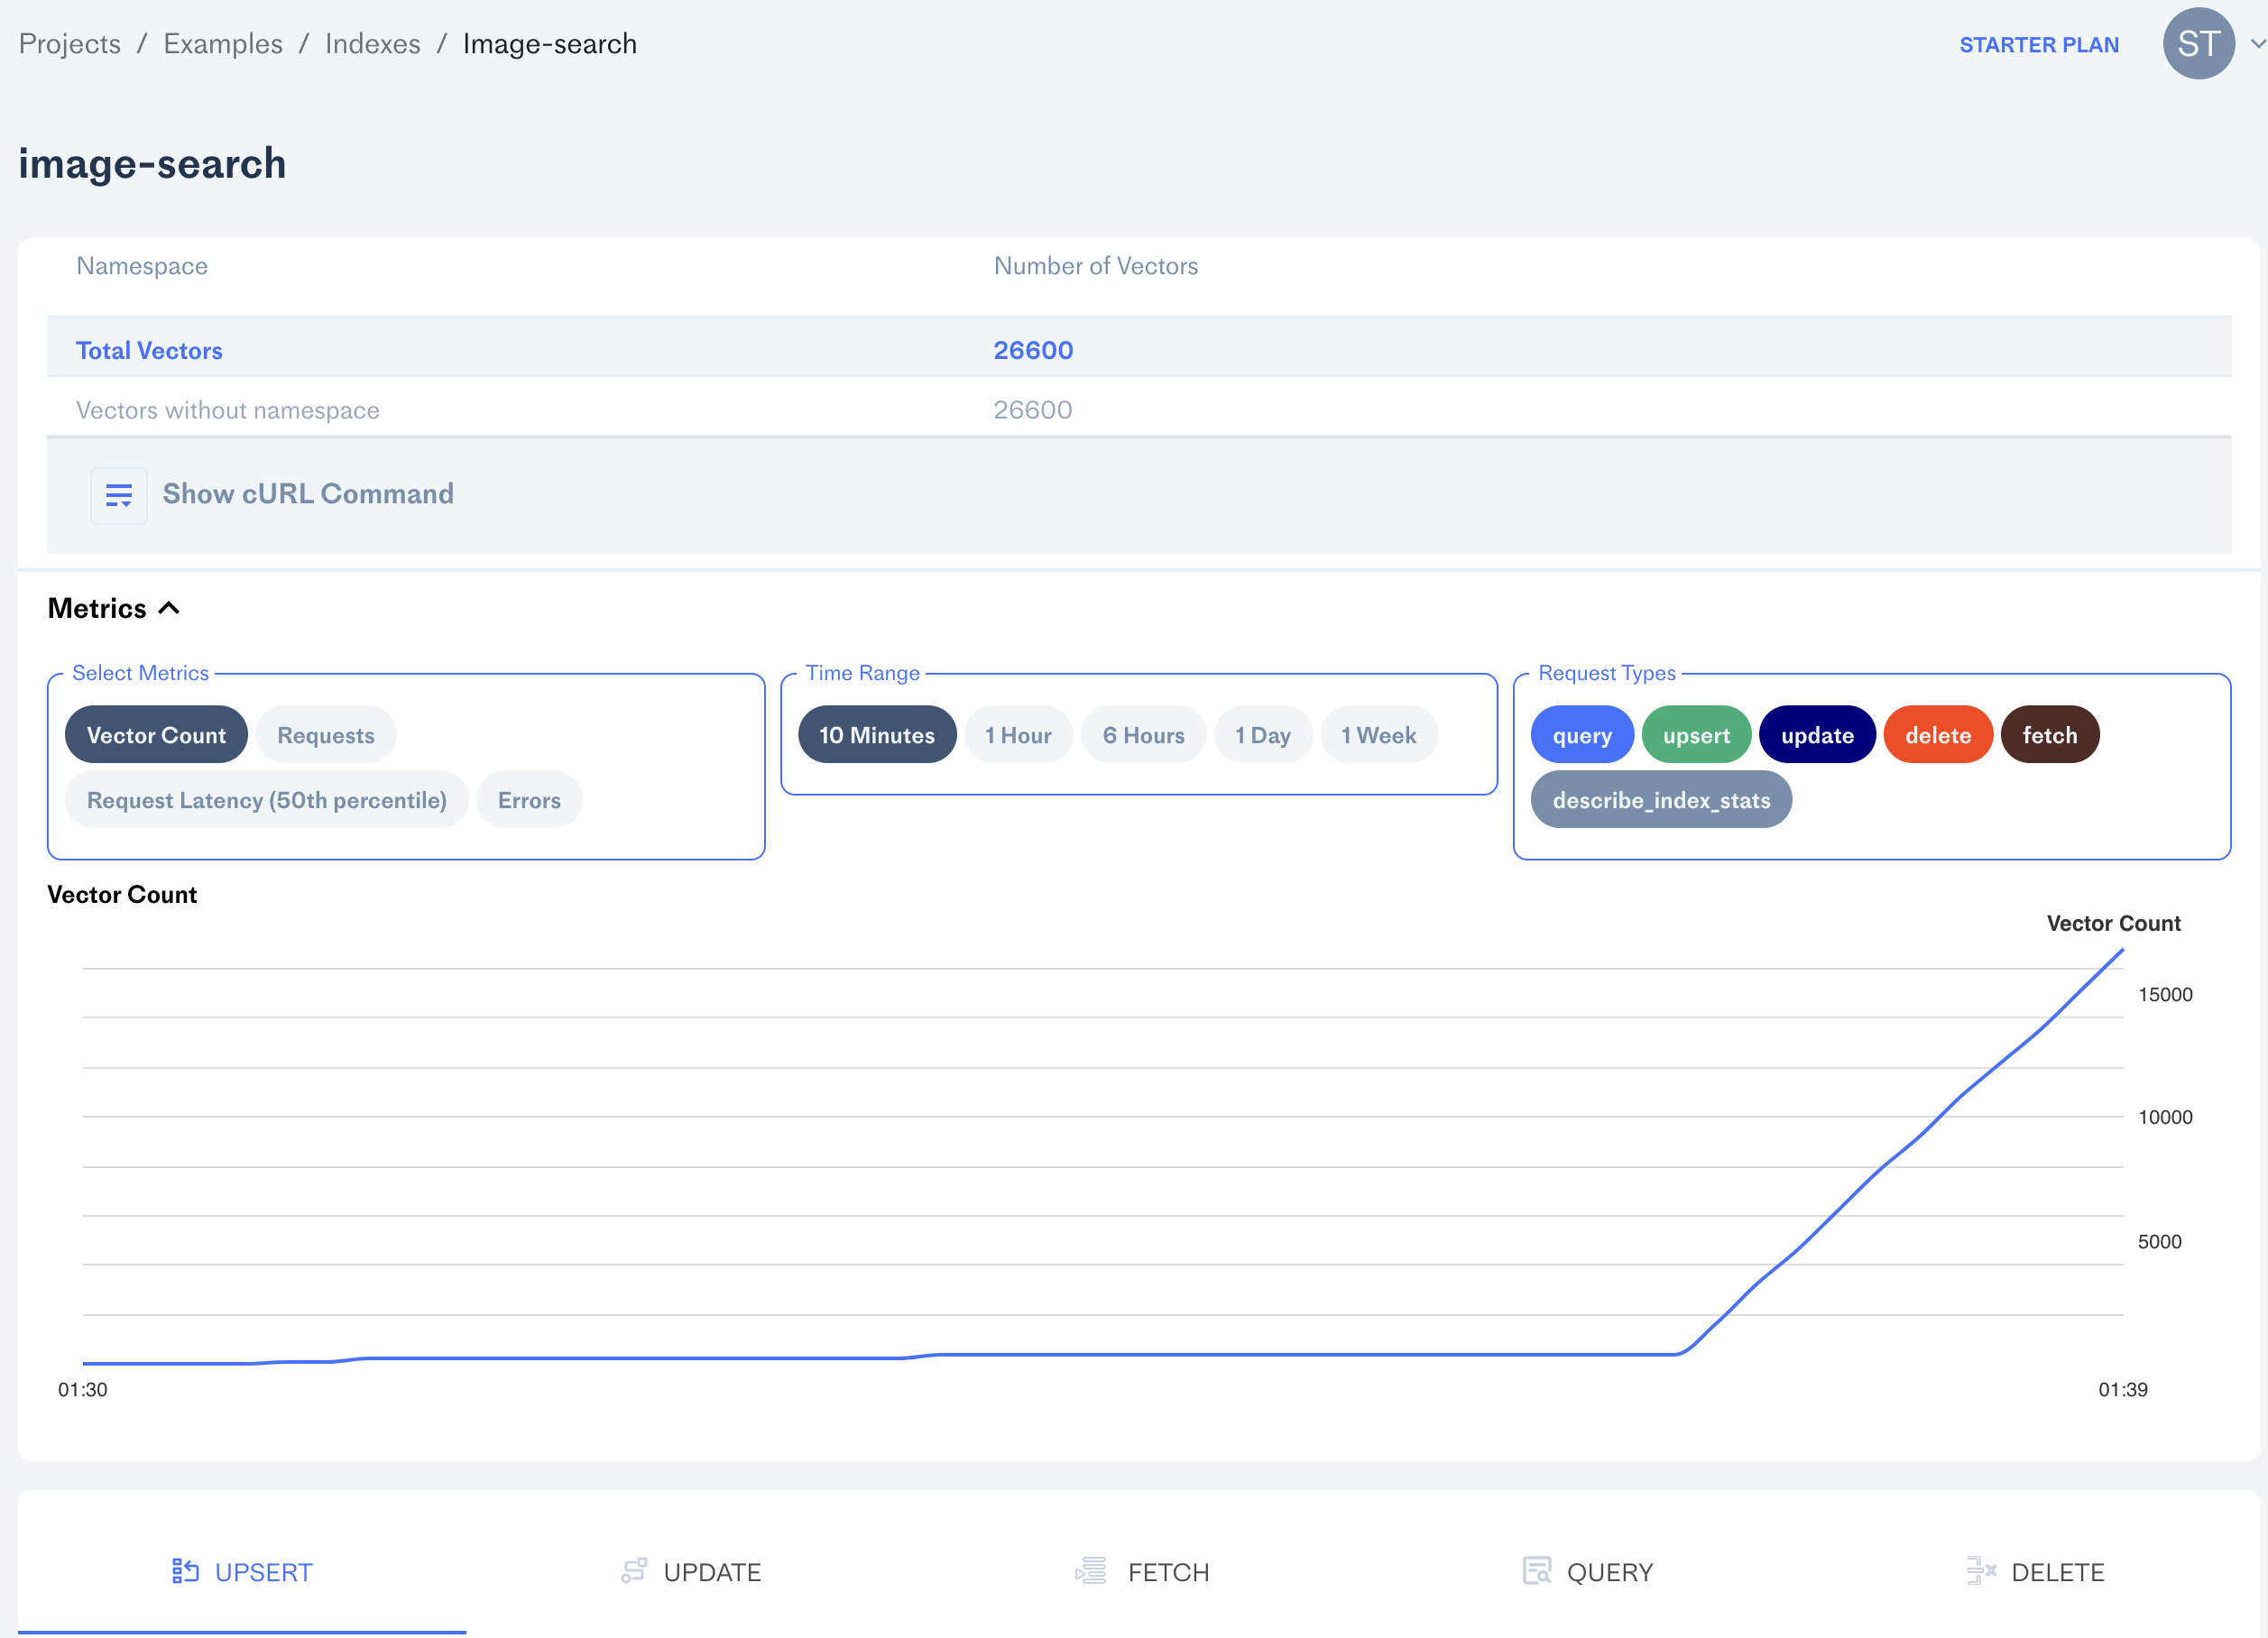The width and height of the screenshot is (2268, 1638).
Task: Click the Delete tab icon
Action: pyautogui.click(x=1980, y=1571)
